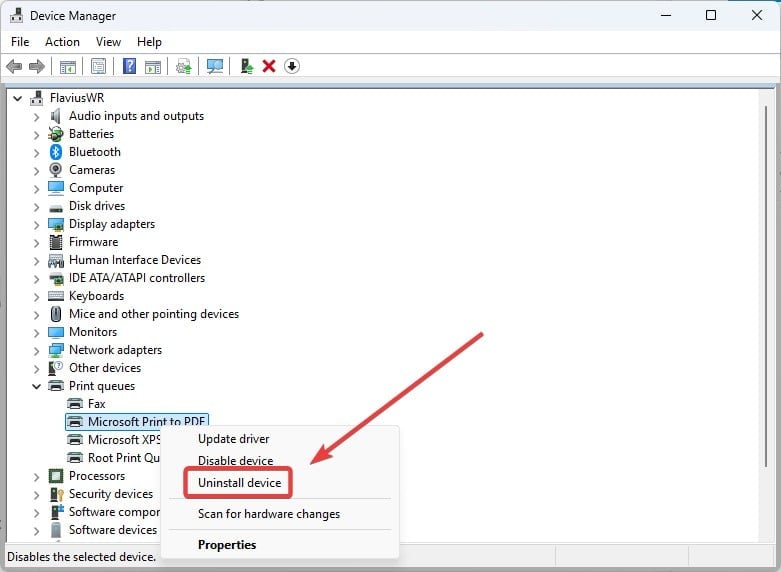Image resolution: width=781 pixels, height=572 pixels.
Task: Click the blue Help question mark icon
Action: pyautogui.click(x=130, y=66)
